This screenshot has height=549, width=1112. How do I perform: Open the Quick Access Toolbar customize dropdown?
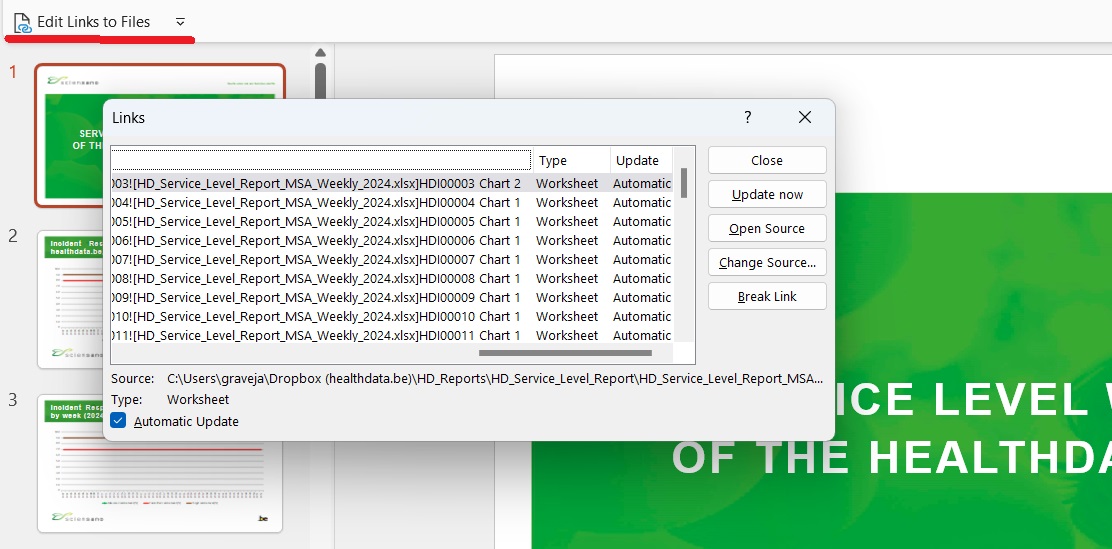[180, 22]
